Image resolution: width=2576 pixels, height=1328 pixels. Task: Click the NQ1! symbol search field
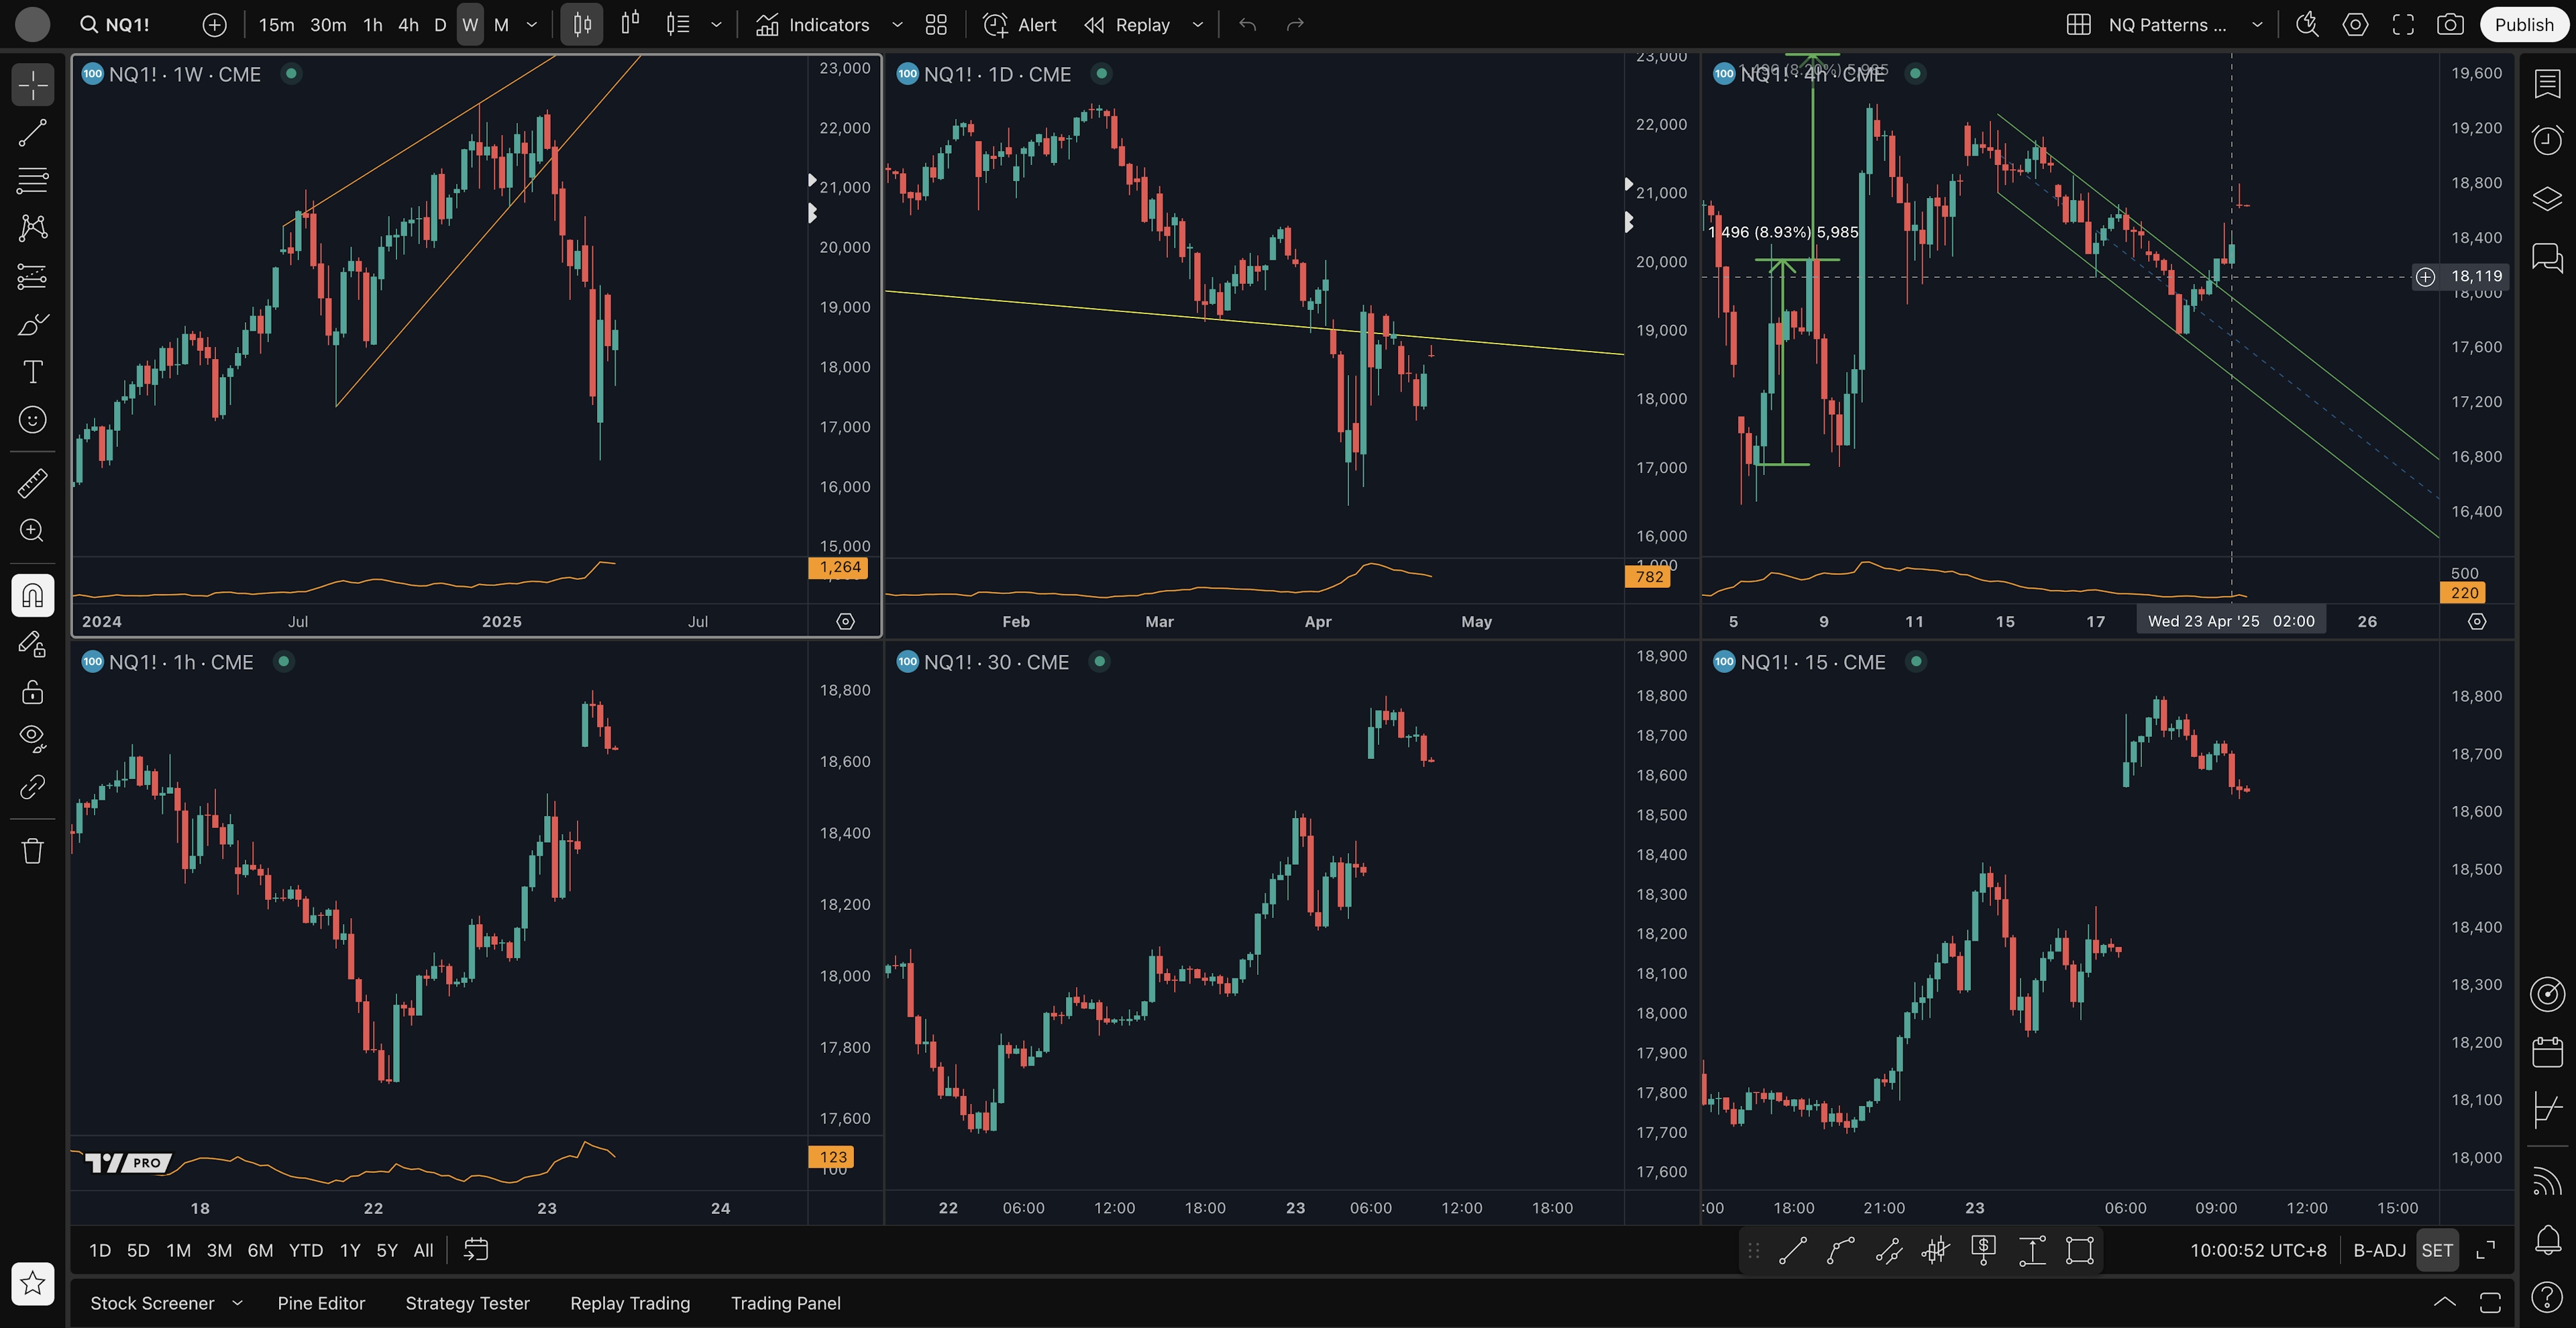[x=127, y=25]
